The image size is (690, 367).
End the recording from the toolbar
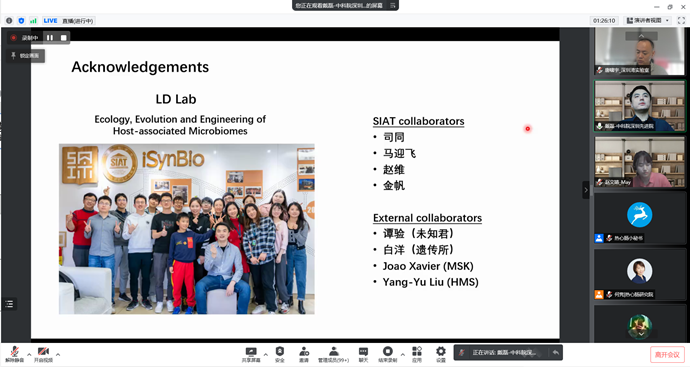388,354
